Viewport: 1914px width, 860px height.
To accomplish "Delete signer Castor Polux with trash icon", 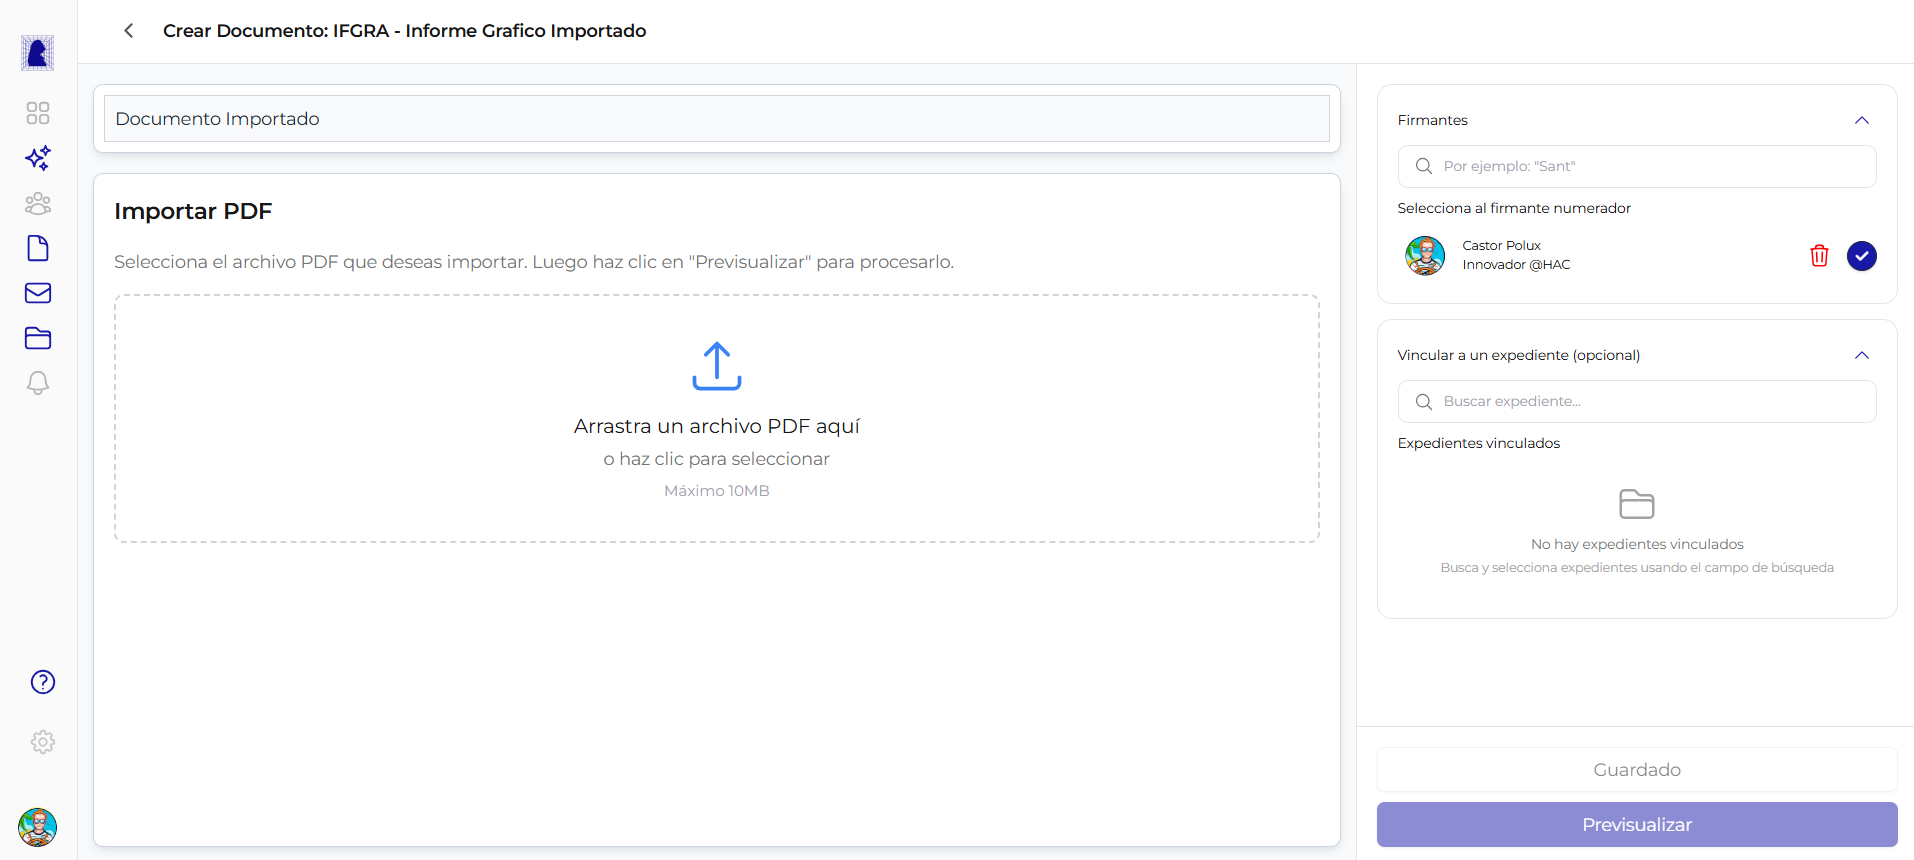I will (x=1819, y=256).
